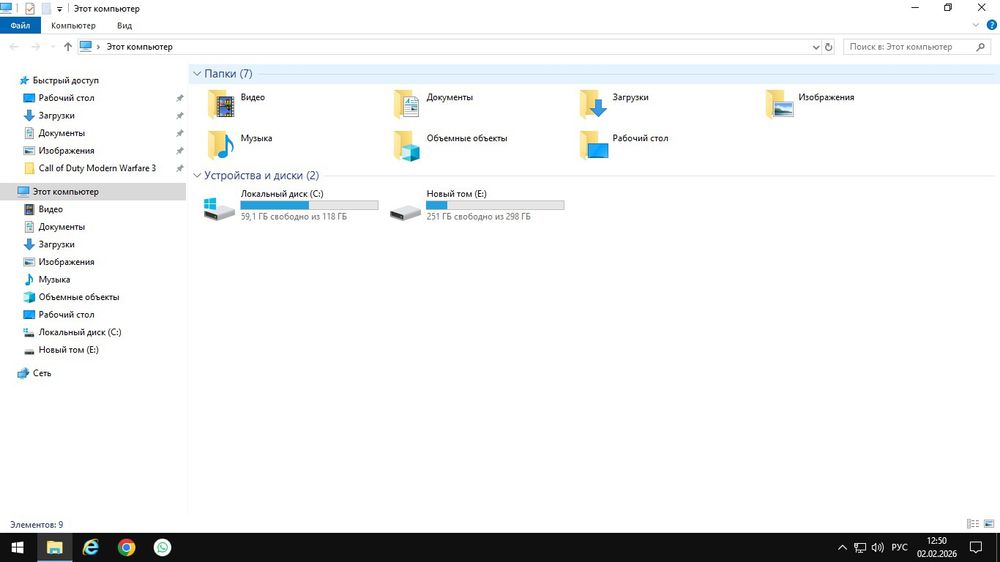Unpin Рабочий стол from quick access pin

(180, 98)
